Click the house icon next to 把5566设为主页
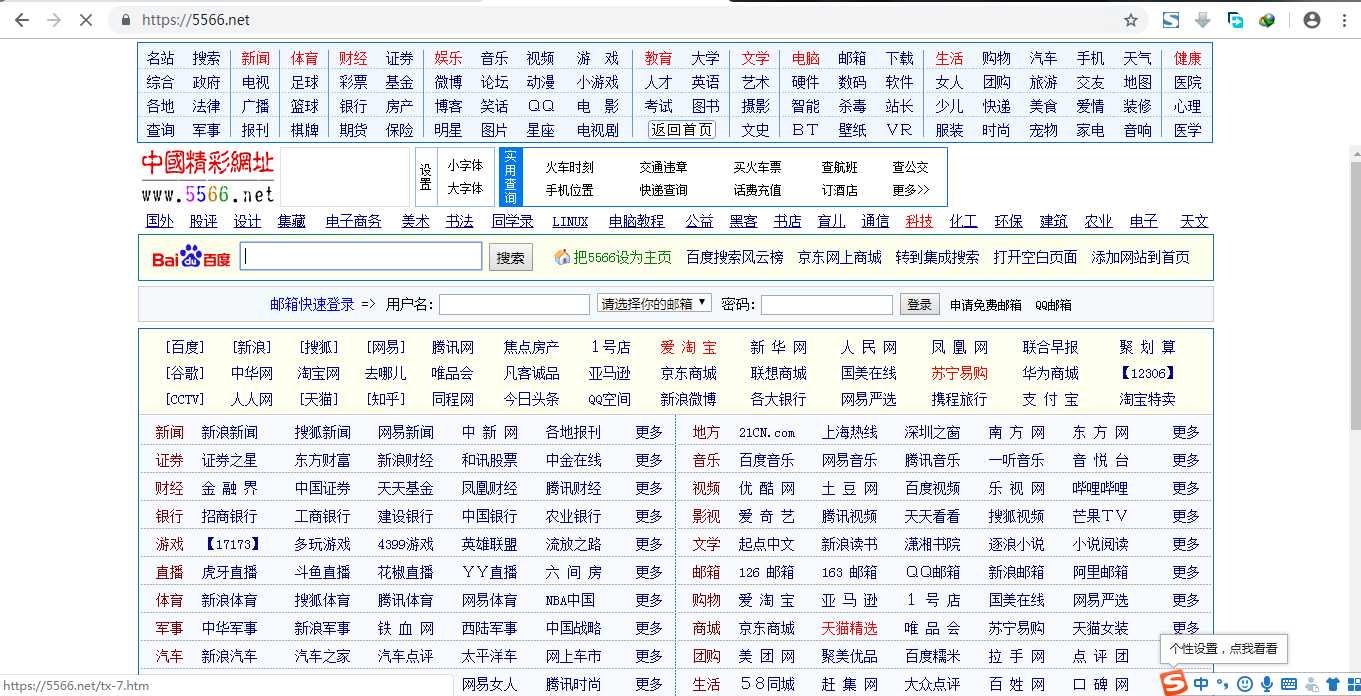The width and height of the screenshot is (1361, 696). pos(563,257)
